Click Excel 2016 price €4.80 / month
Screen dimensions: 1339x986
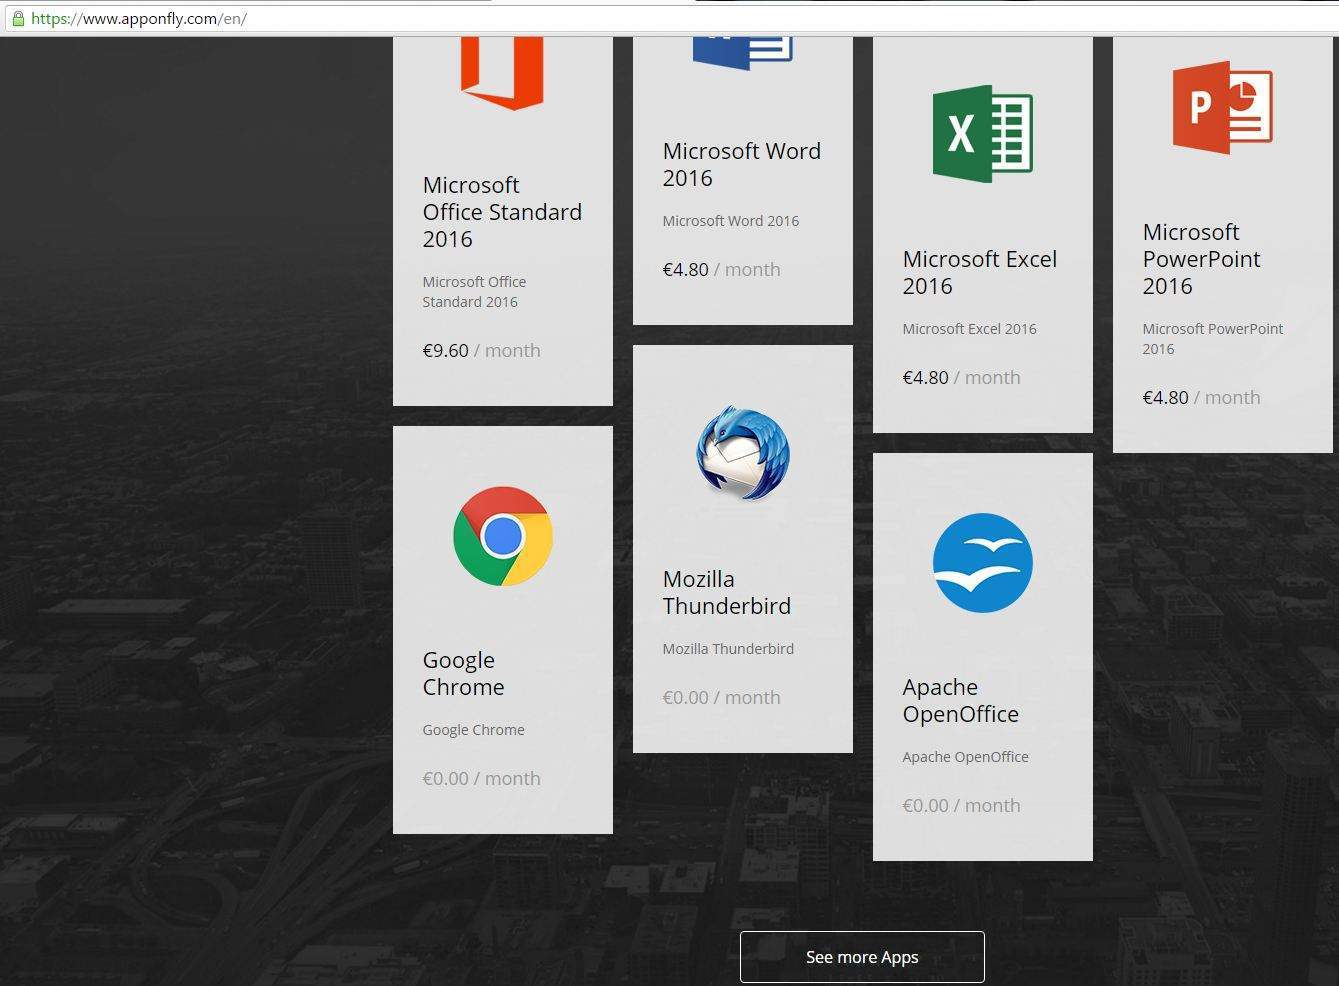[x=961, y=377]
